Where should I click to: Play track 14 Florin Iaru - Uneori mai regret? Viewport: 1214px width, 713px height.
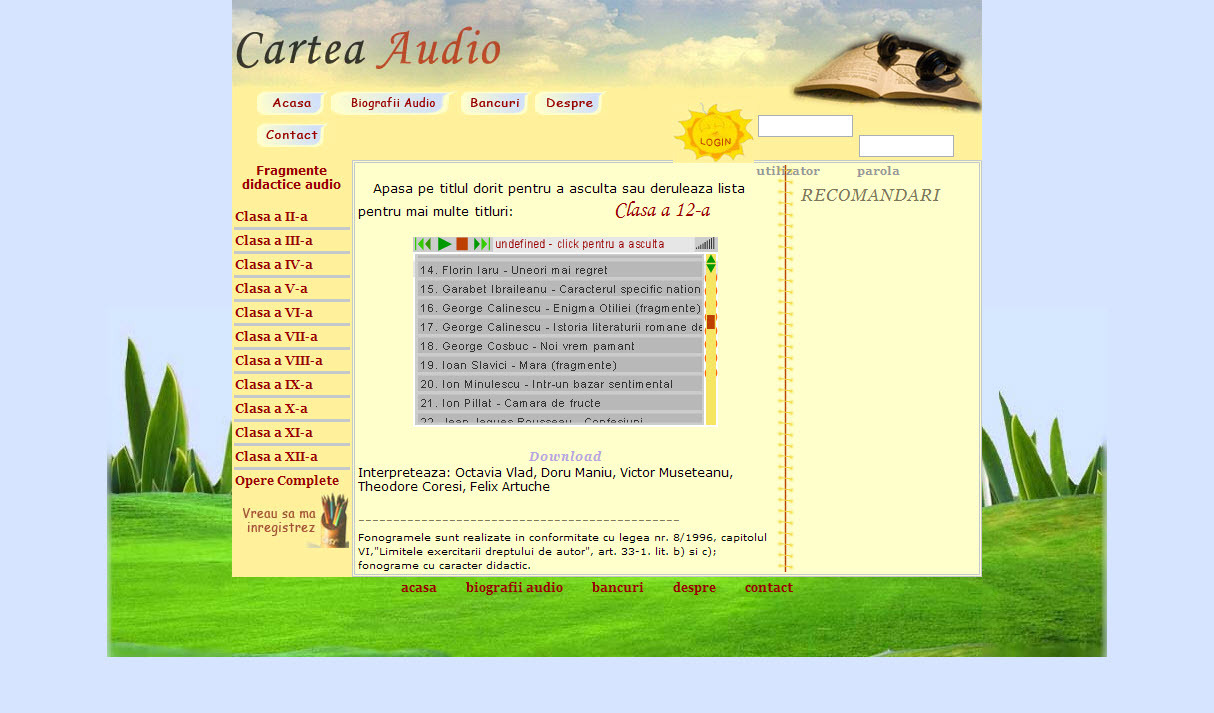(x=560, y=270)
